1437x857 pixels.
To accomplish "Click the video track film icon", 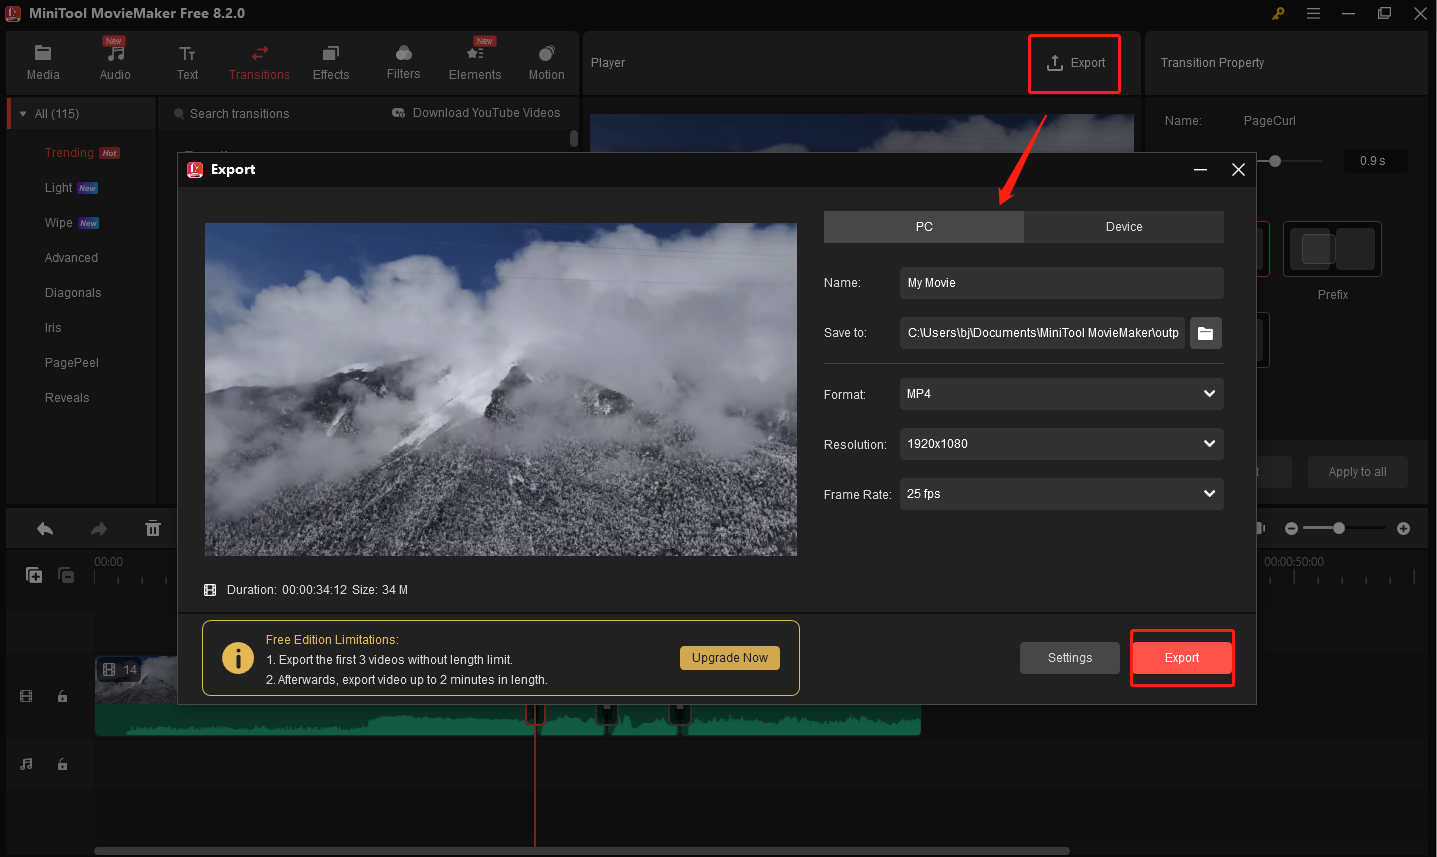I will pyautogui.click(x=26, y=696).
